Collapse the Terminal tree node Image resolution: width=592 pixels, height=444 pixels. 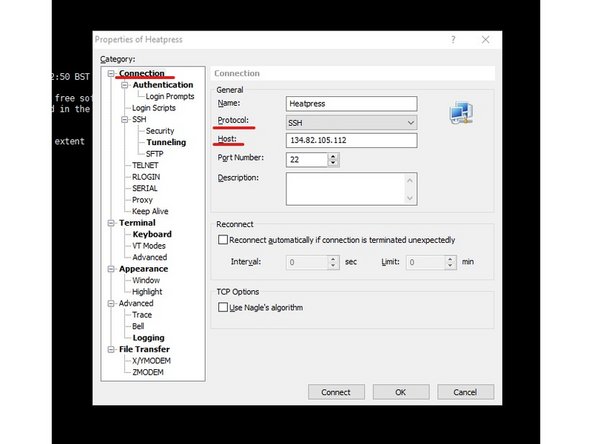click(x=111, y=223)
